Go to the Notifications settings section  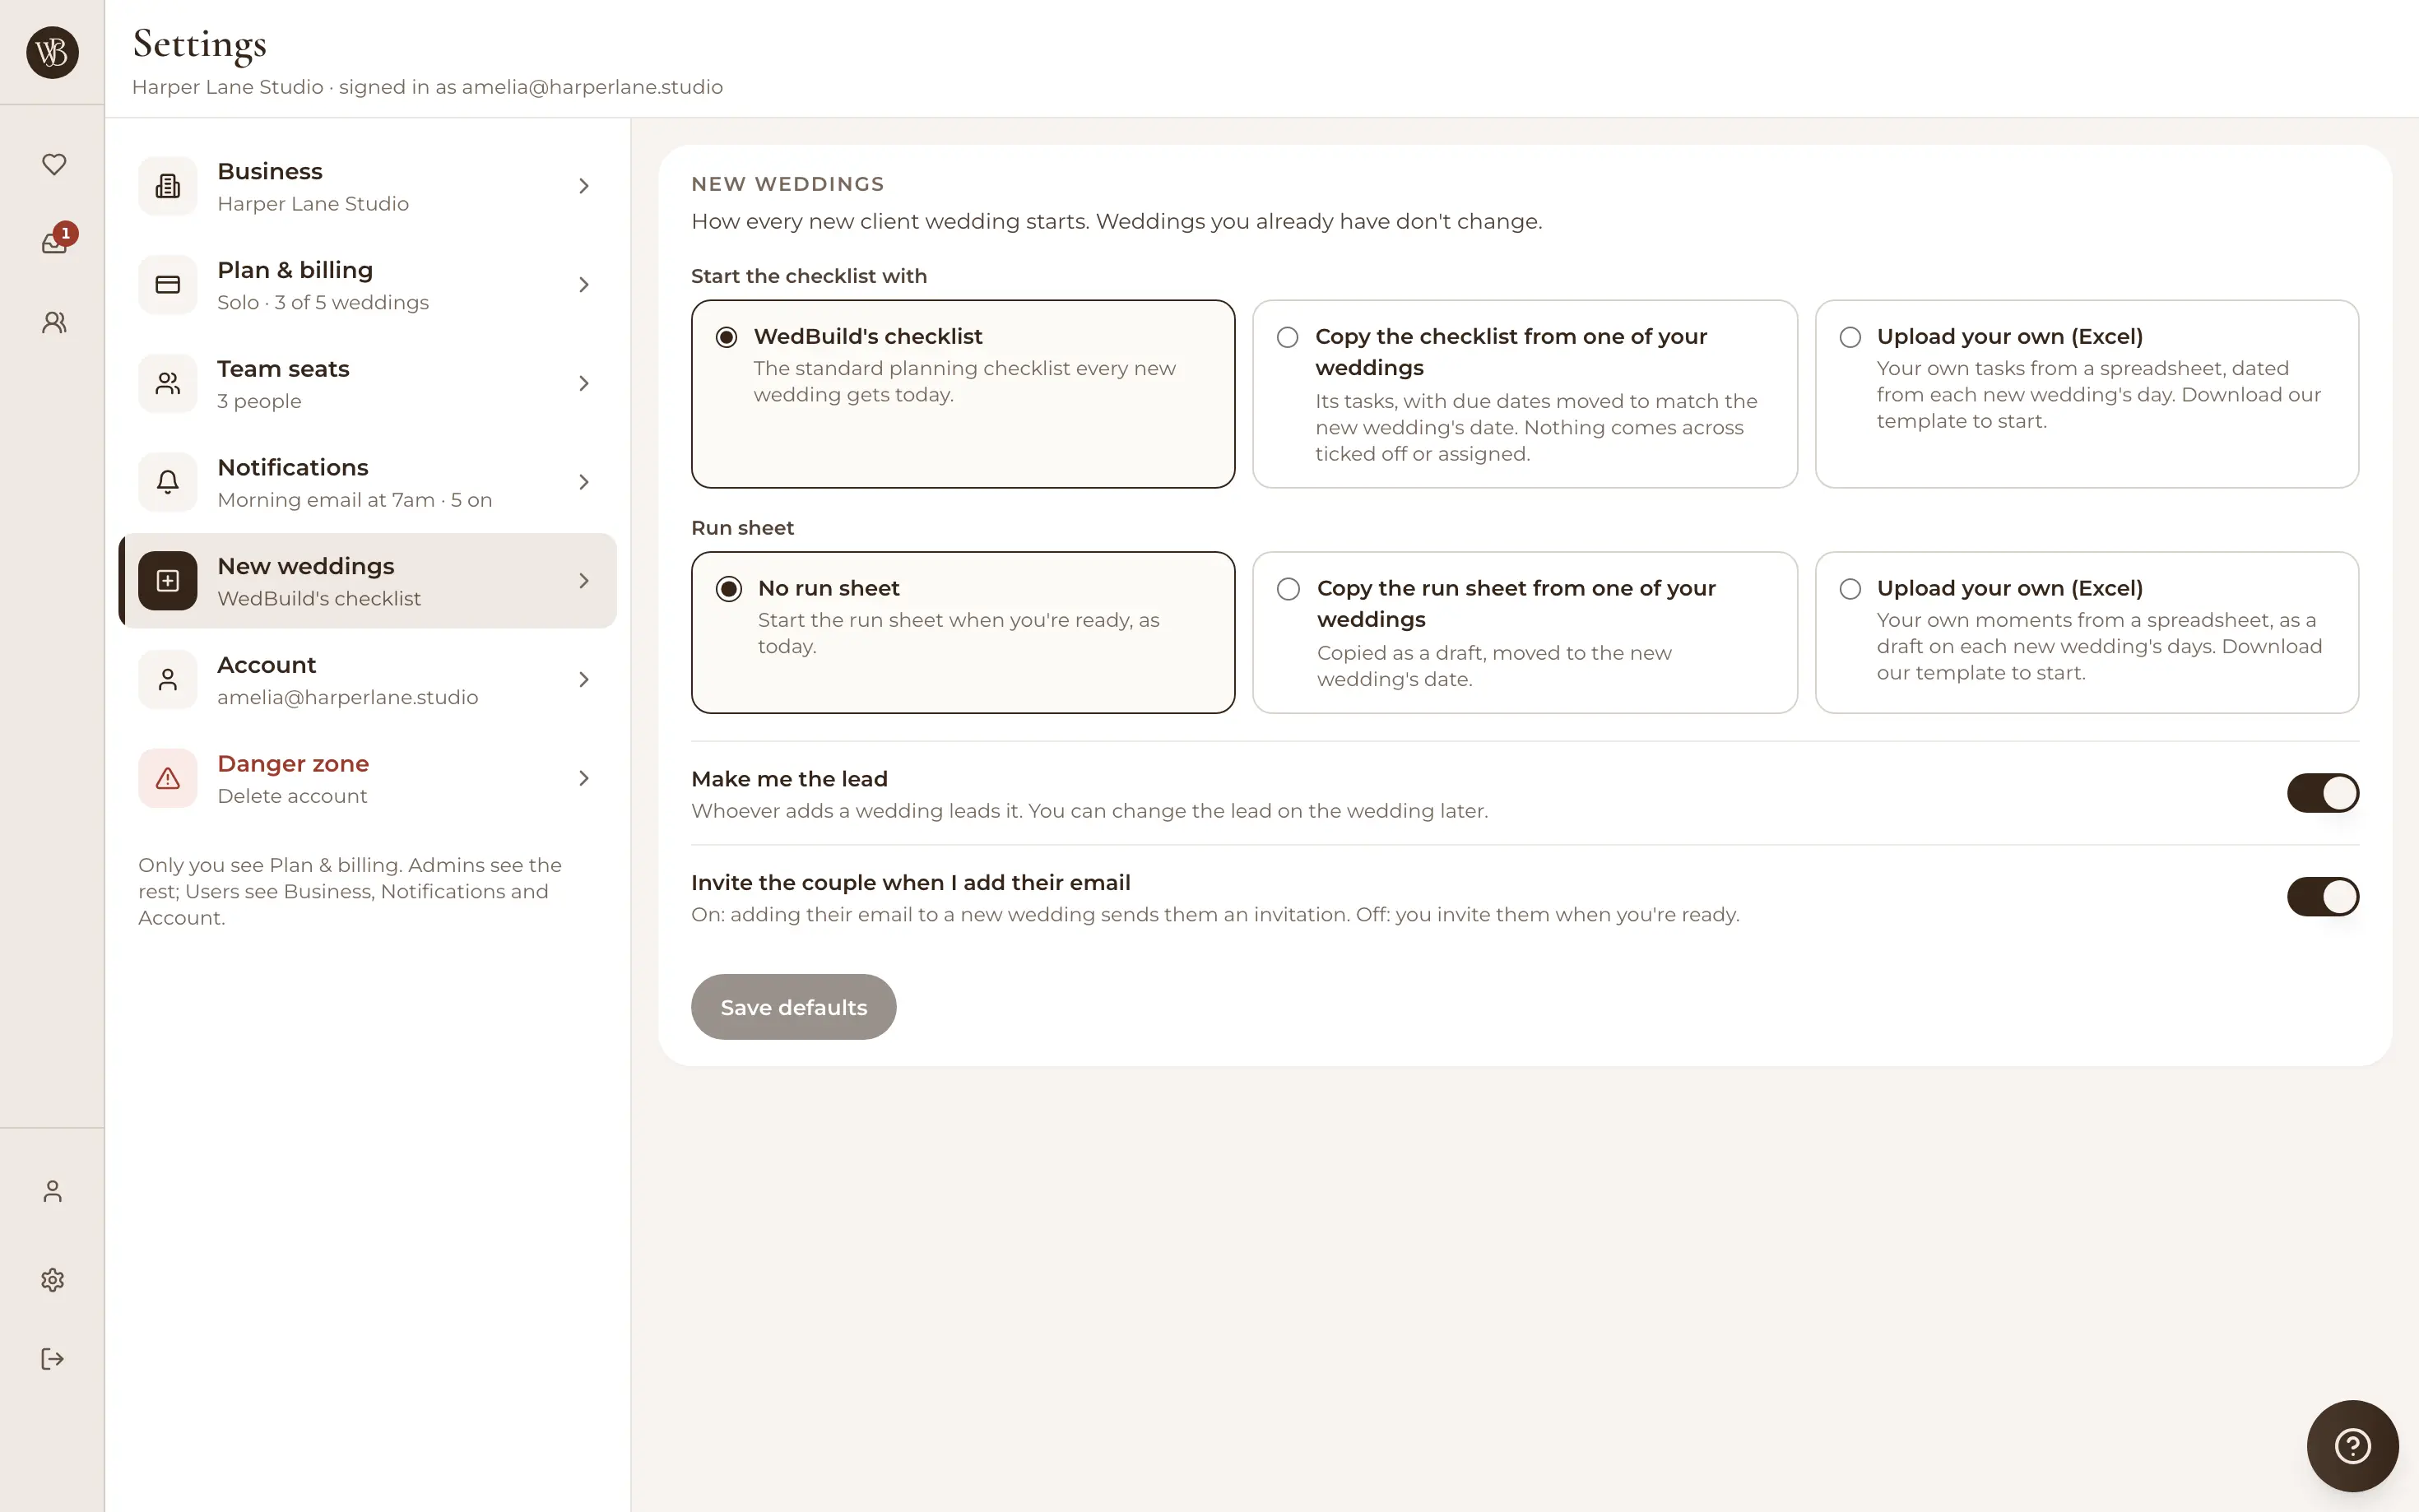367,482
